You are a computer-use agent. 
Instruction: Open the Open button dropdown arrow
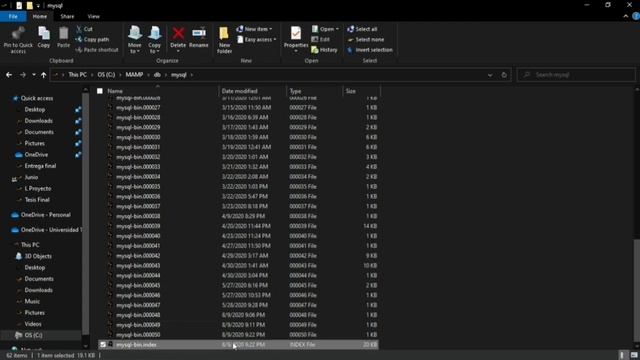point(337,29)
